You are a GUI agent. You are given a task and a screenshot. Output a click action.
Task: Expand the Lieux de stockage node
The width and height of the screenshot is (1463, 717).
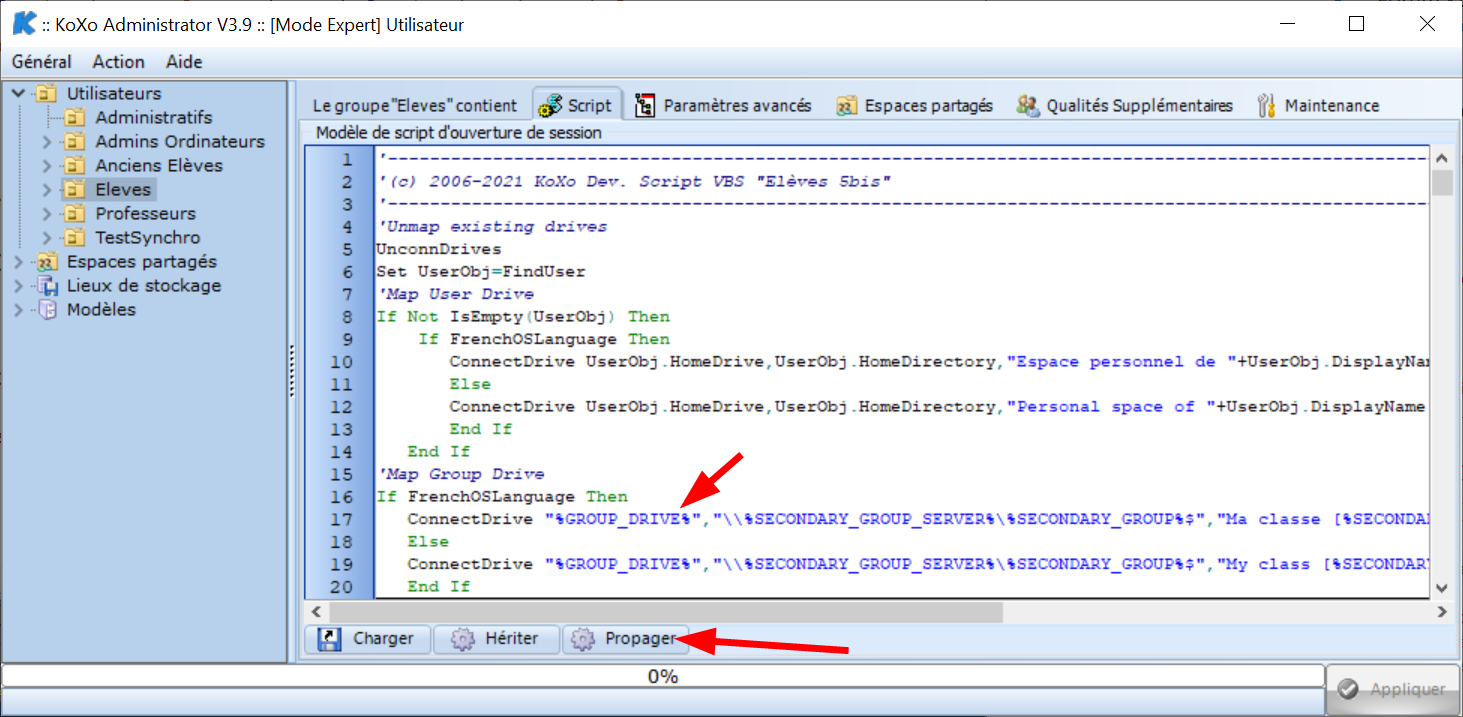[18, 285]
